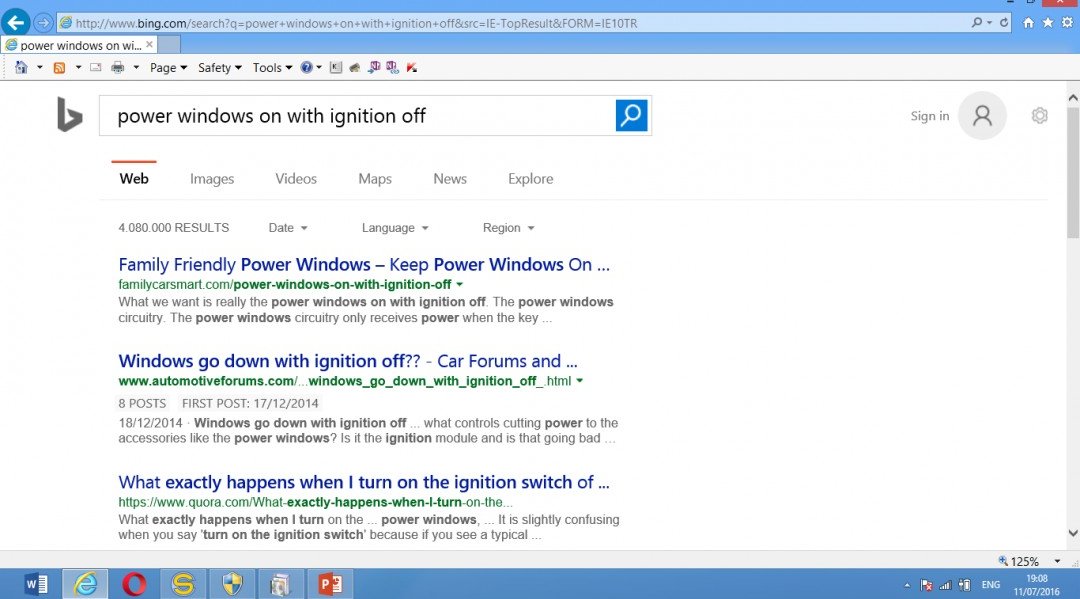Viewport: 1080px width, 599px height.
Task: Click the Print icon in command bar
Action: point(118,67)
